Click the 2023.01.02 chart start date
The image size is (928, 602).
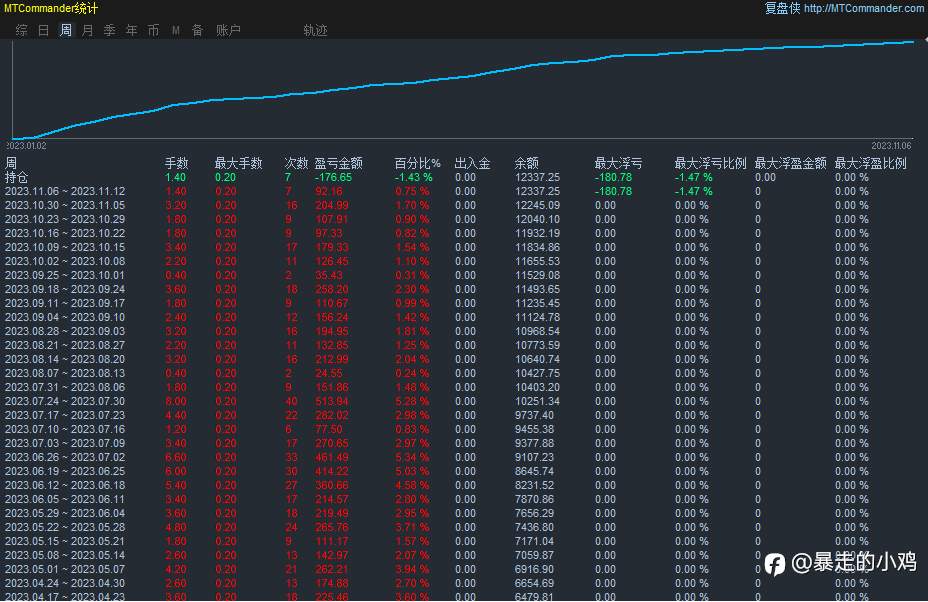(27, 146)
